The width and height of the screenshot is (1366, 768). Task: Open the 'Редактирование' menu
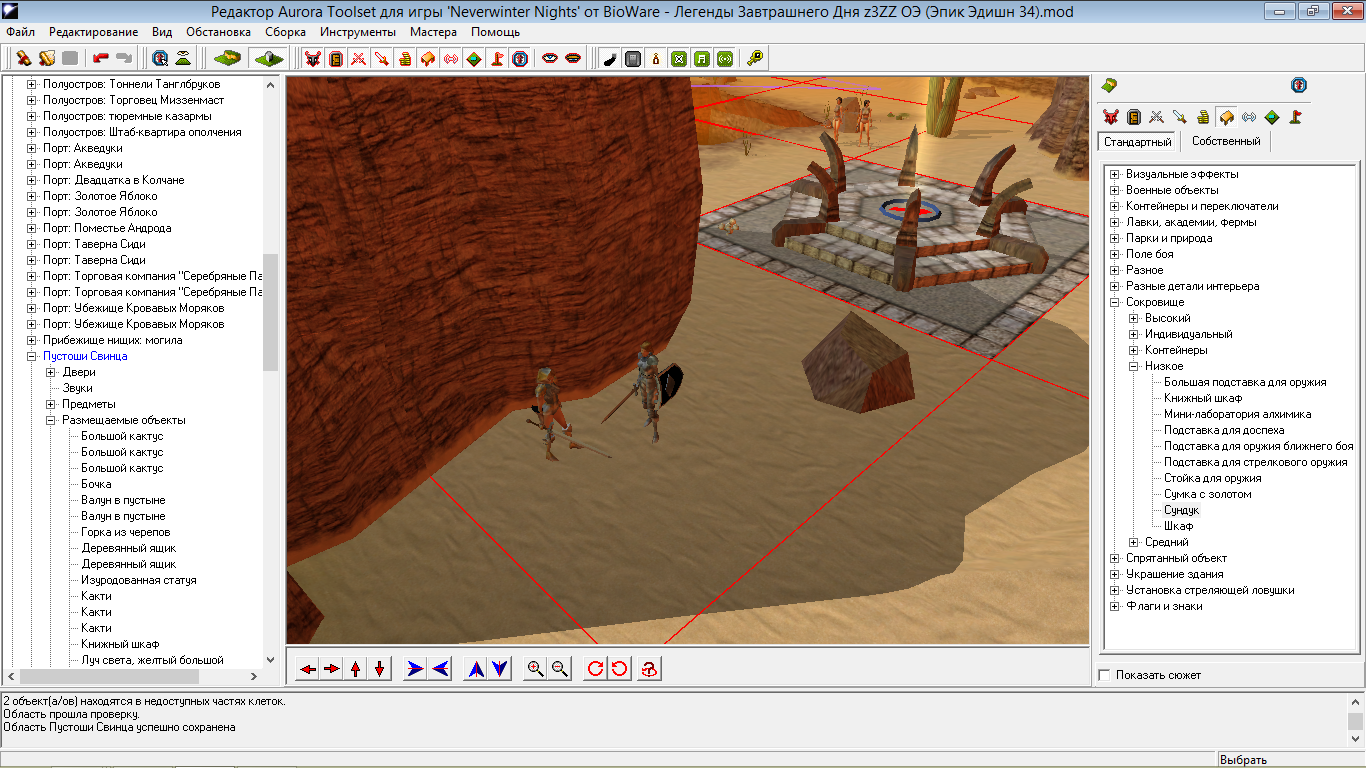coord(94,32)
